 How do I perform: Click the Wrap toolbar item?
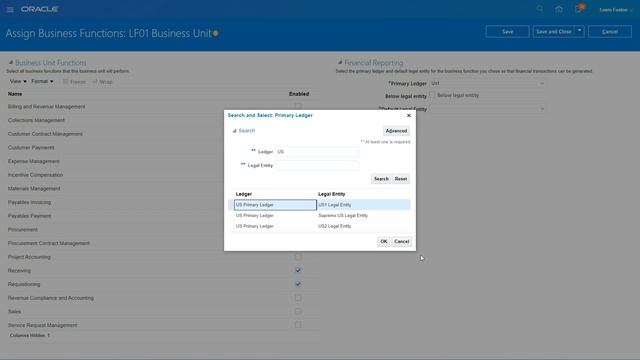102,82
